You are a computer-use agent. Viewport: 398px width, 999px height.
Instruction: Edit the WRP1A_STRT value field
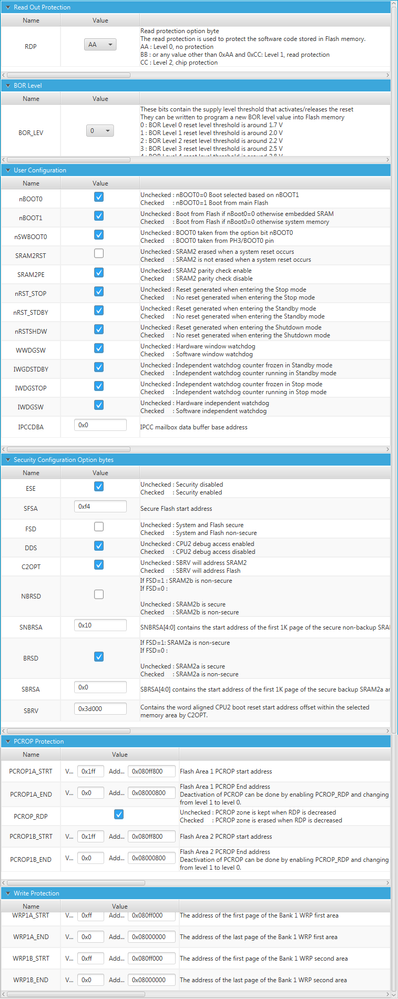point(90,916)
